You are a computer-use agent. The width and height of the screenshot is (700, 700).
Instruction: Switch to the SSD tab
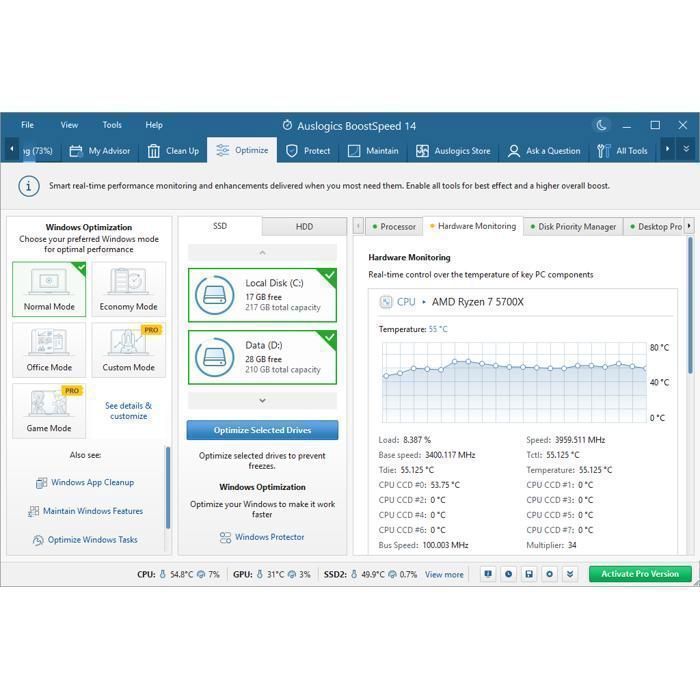click(220, 226)
